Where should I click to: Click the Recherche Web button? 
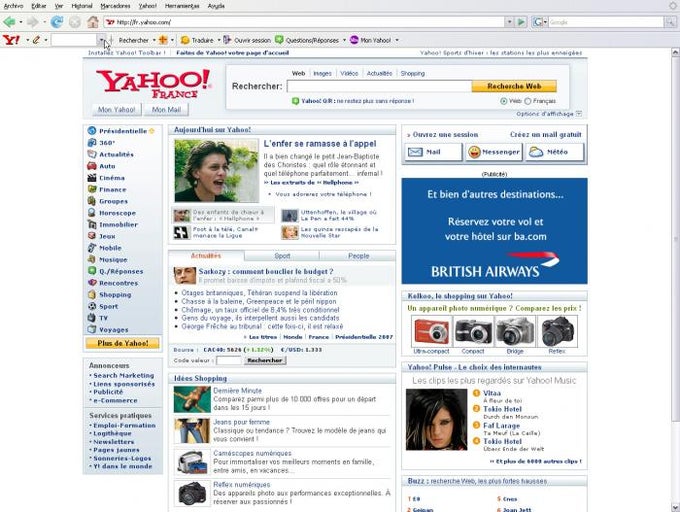(x=514, y=86)
